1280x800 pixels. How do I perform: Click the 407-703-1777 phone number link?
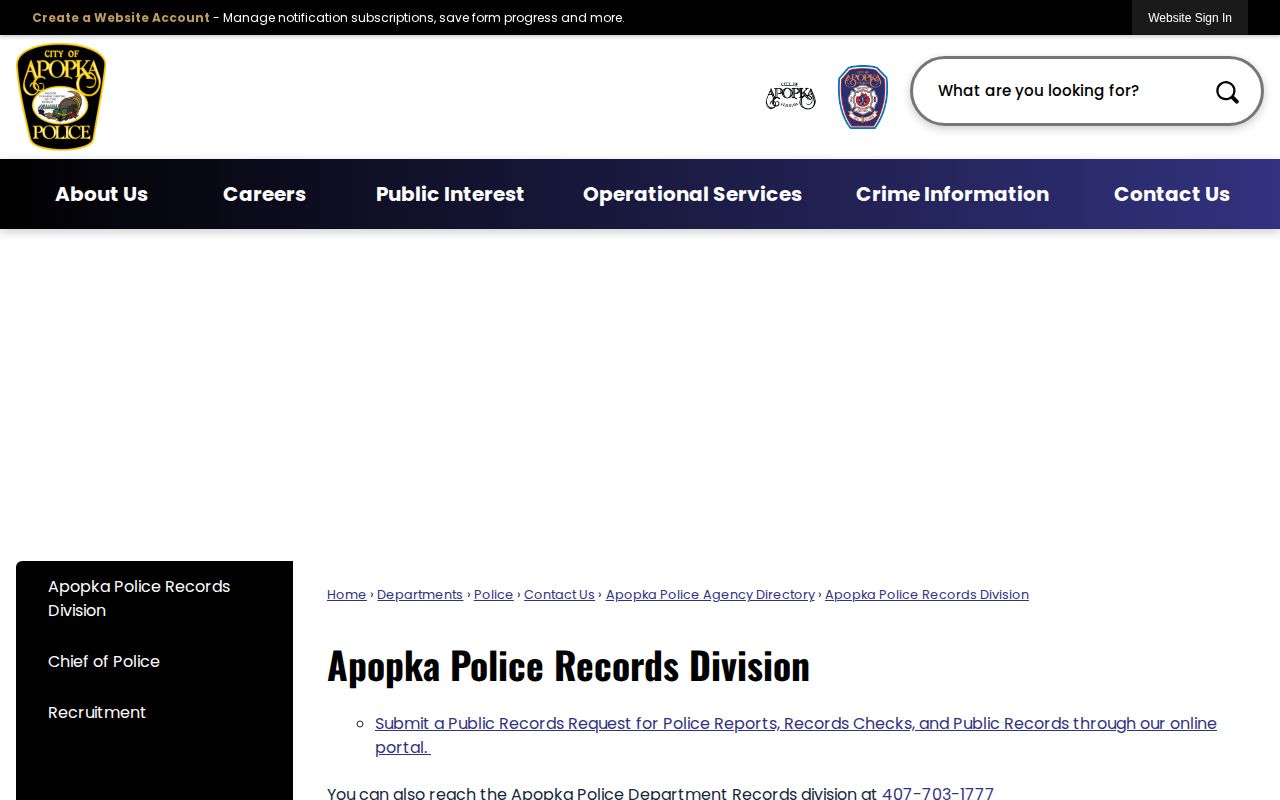[x=938, y=793]
